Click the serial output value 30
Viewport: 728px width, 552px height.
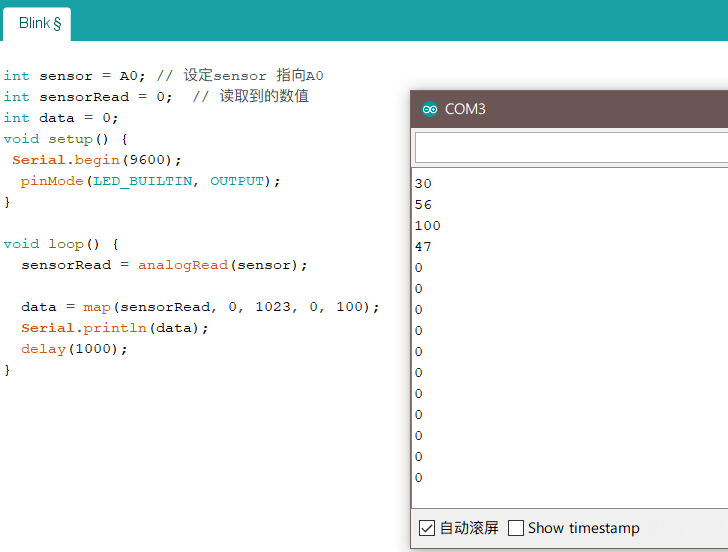(x=423, y=183)
